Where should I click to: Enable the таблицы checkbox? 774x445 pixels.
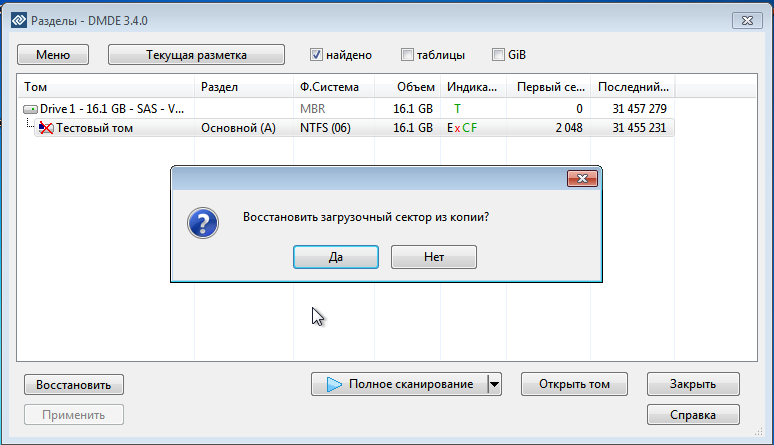pos(407,55)
